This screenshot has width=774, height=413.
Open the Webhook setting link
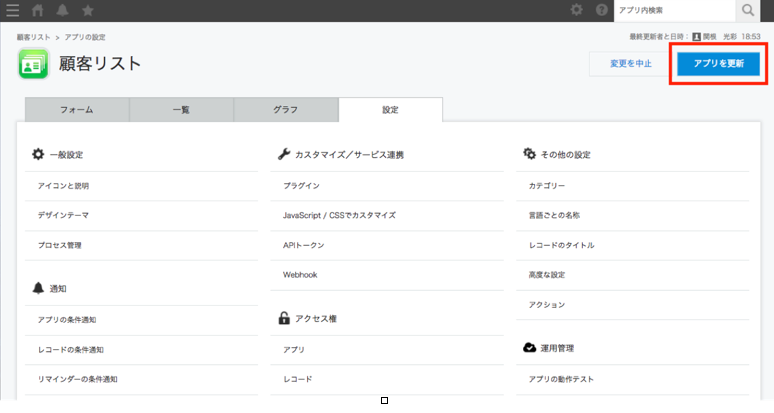[300, 275]
